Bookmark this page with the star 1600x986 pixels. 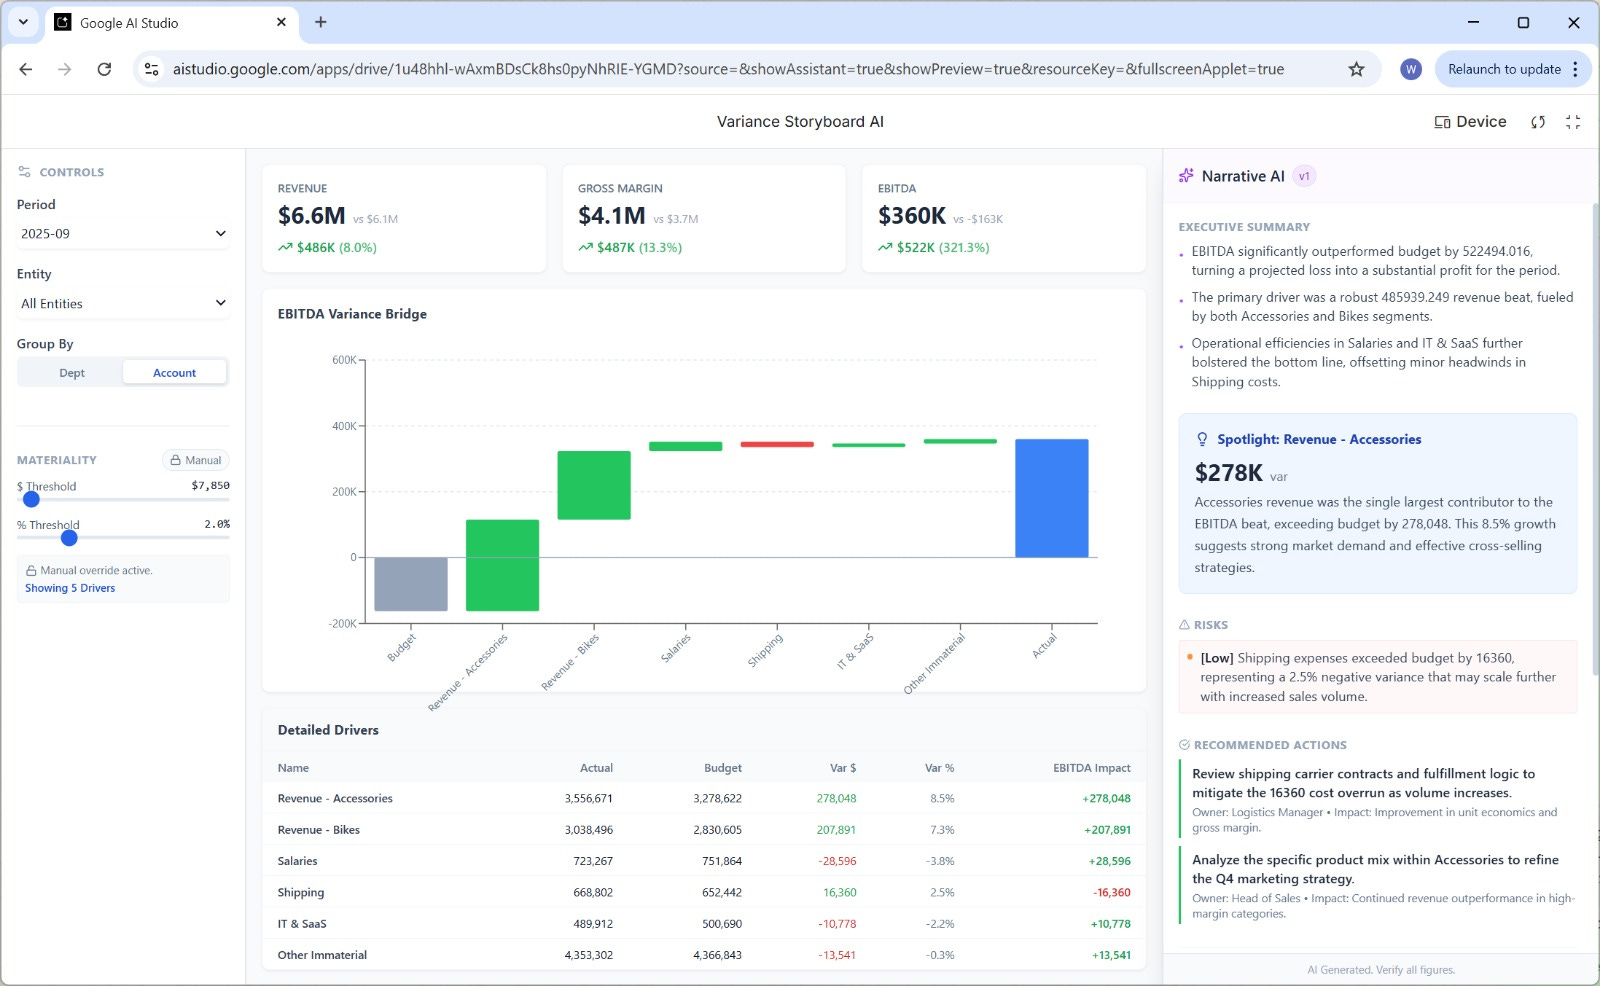1356,69
